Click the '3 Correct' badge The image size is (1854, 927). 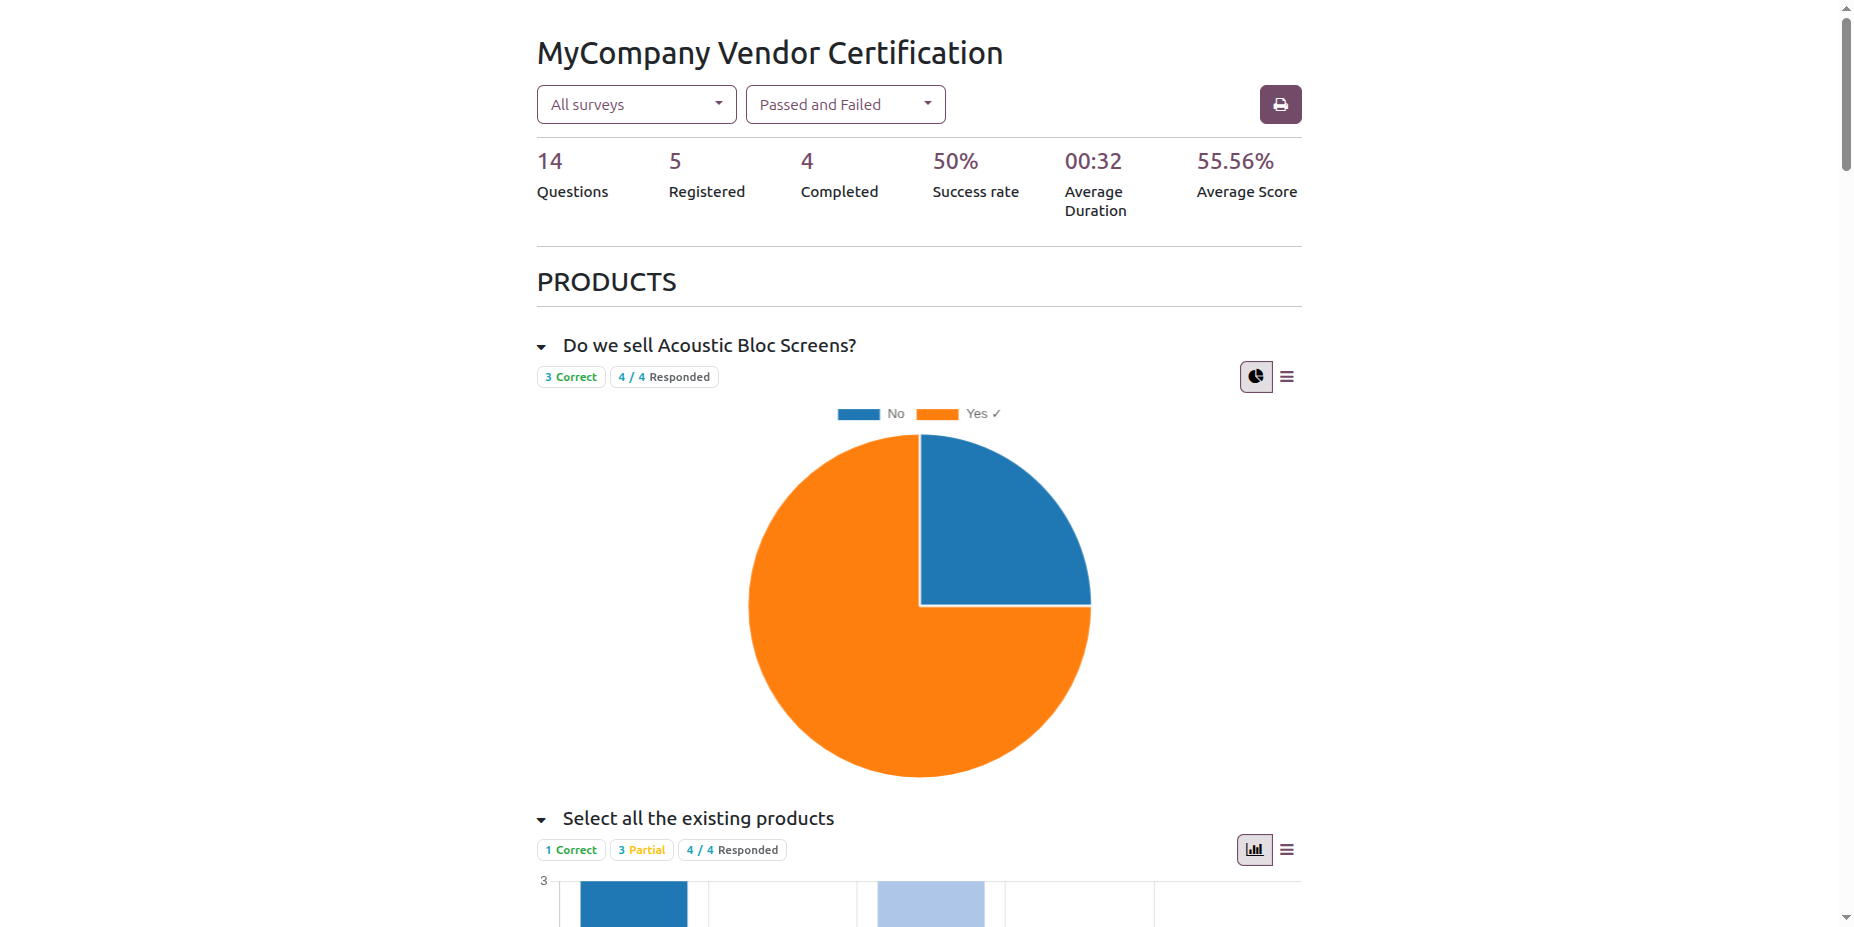coord(571,377)
